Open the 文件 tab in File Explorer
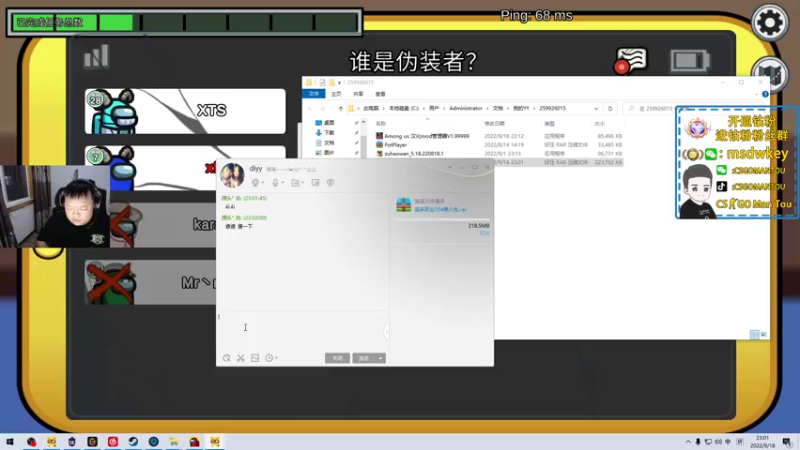Screen dimensions: 800x450 tap(313, 94)
